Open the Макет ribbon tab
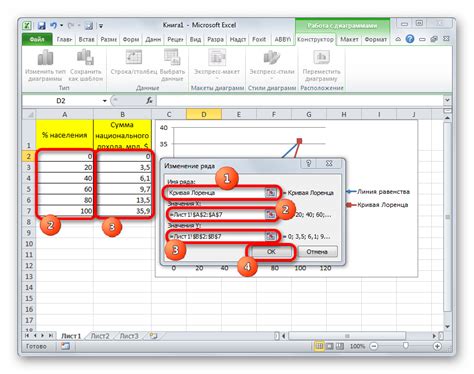 coord(349,40)
